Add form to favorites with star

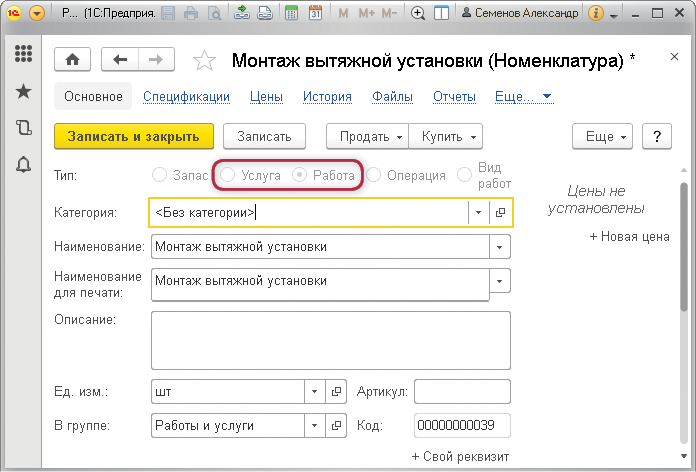pos(204,61)
